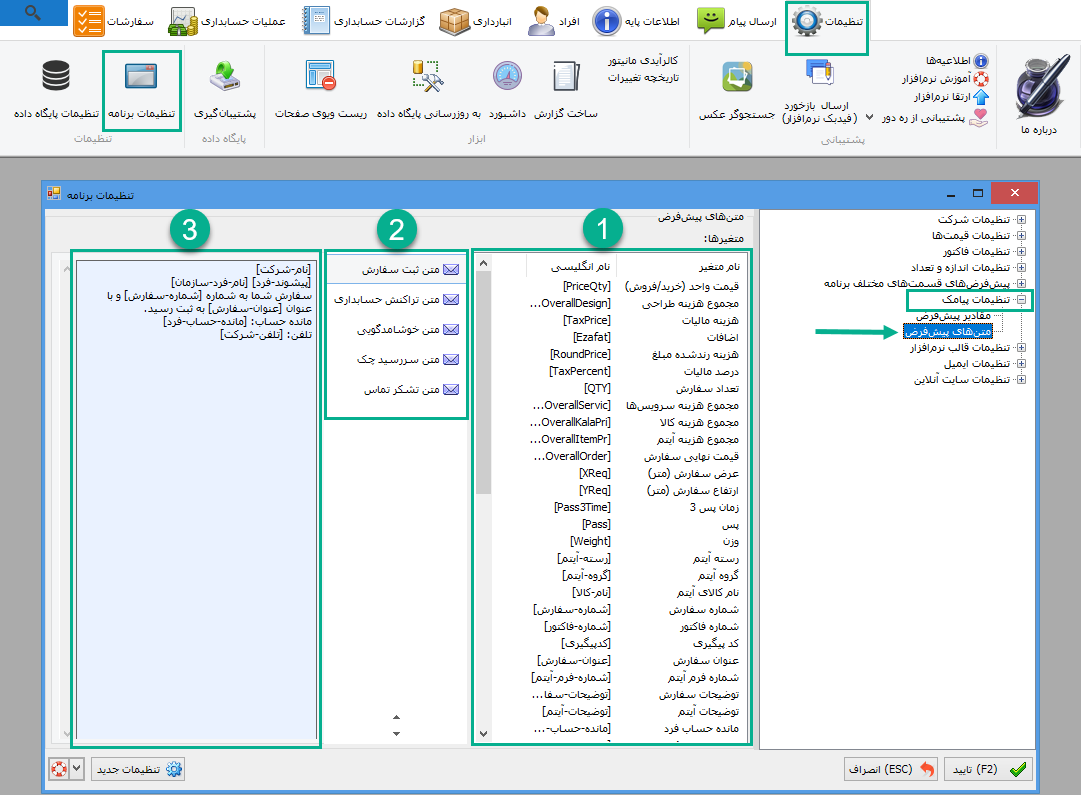Open the search magnifier button

pyautogui.click(x=32, y=12)
